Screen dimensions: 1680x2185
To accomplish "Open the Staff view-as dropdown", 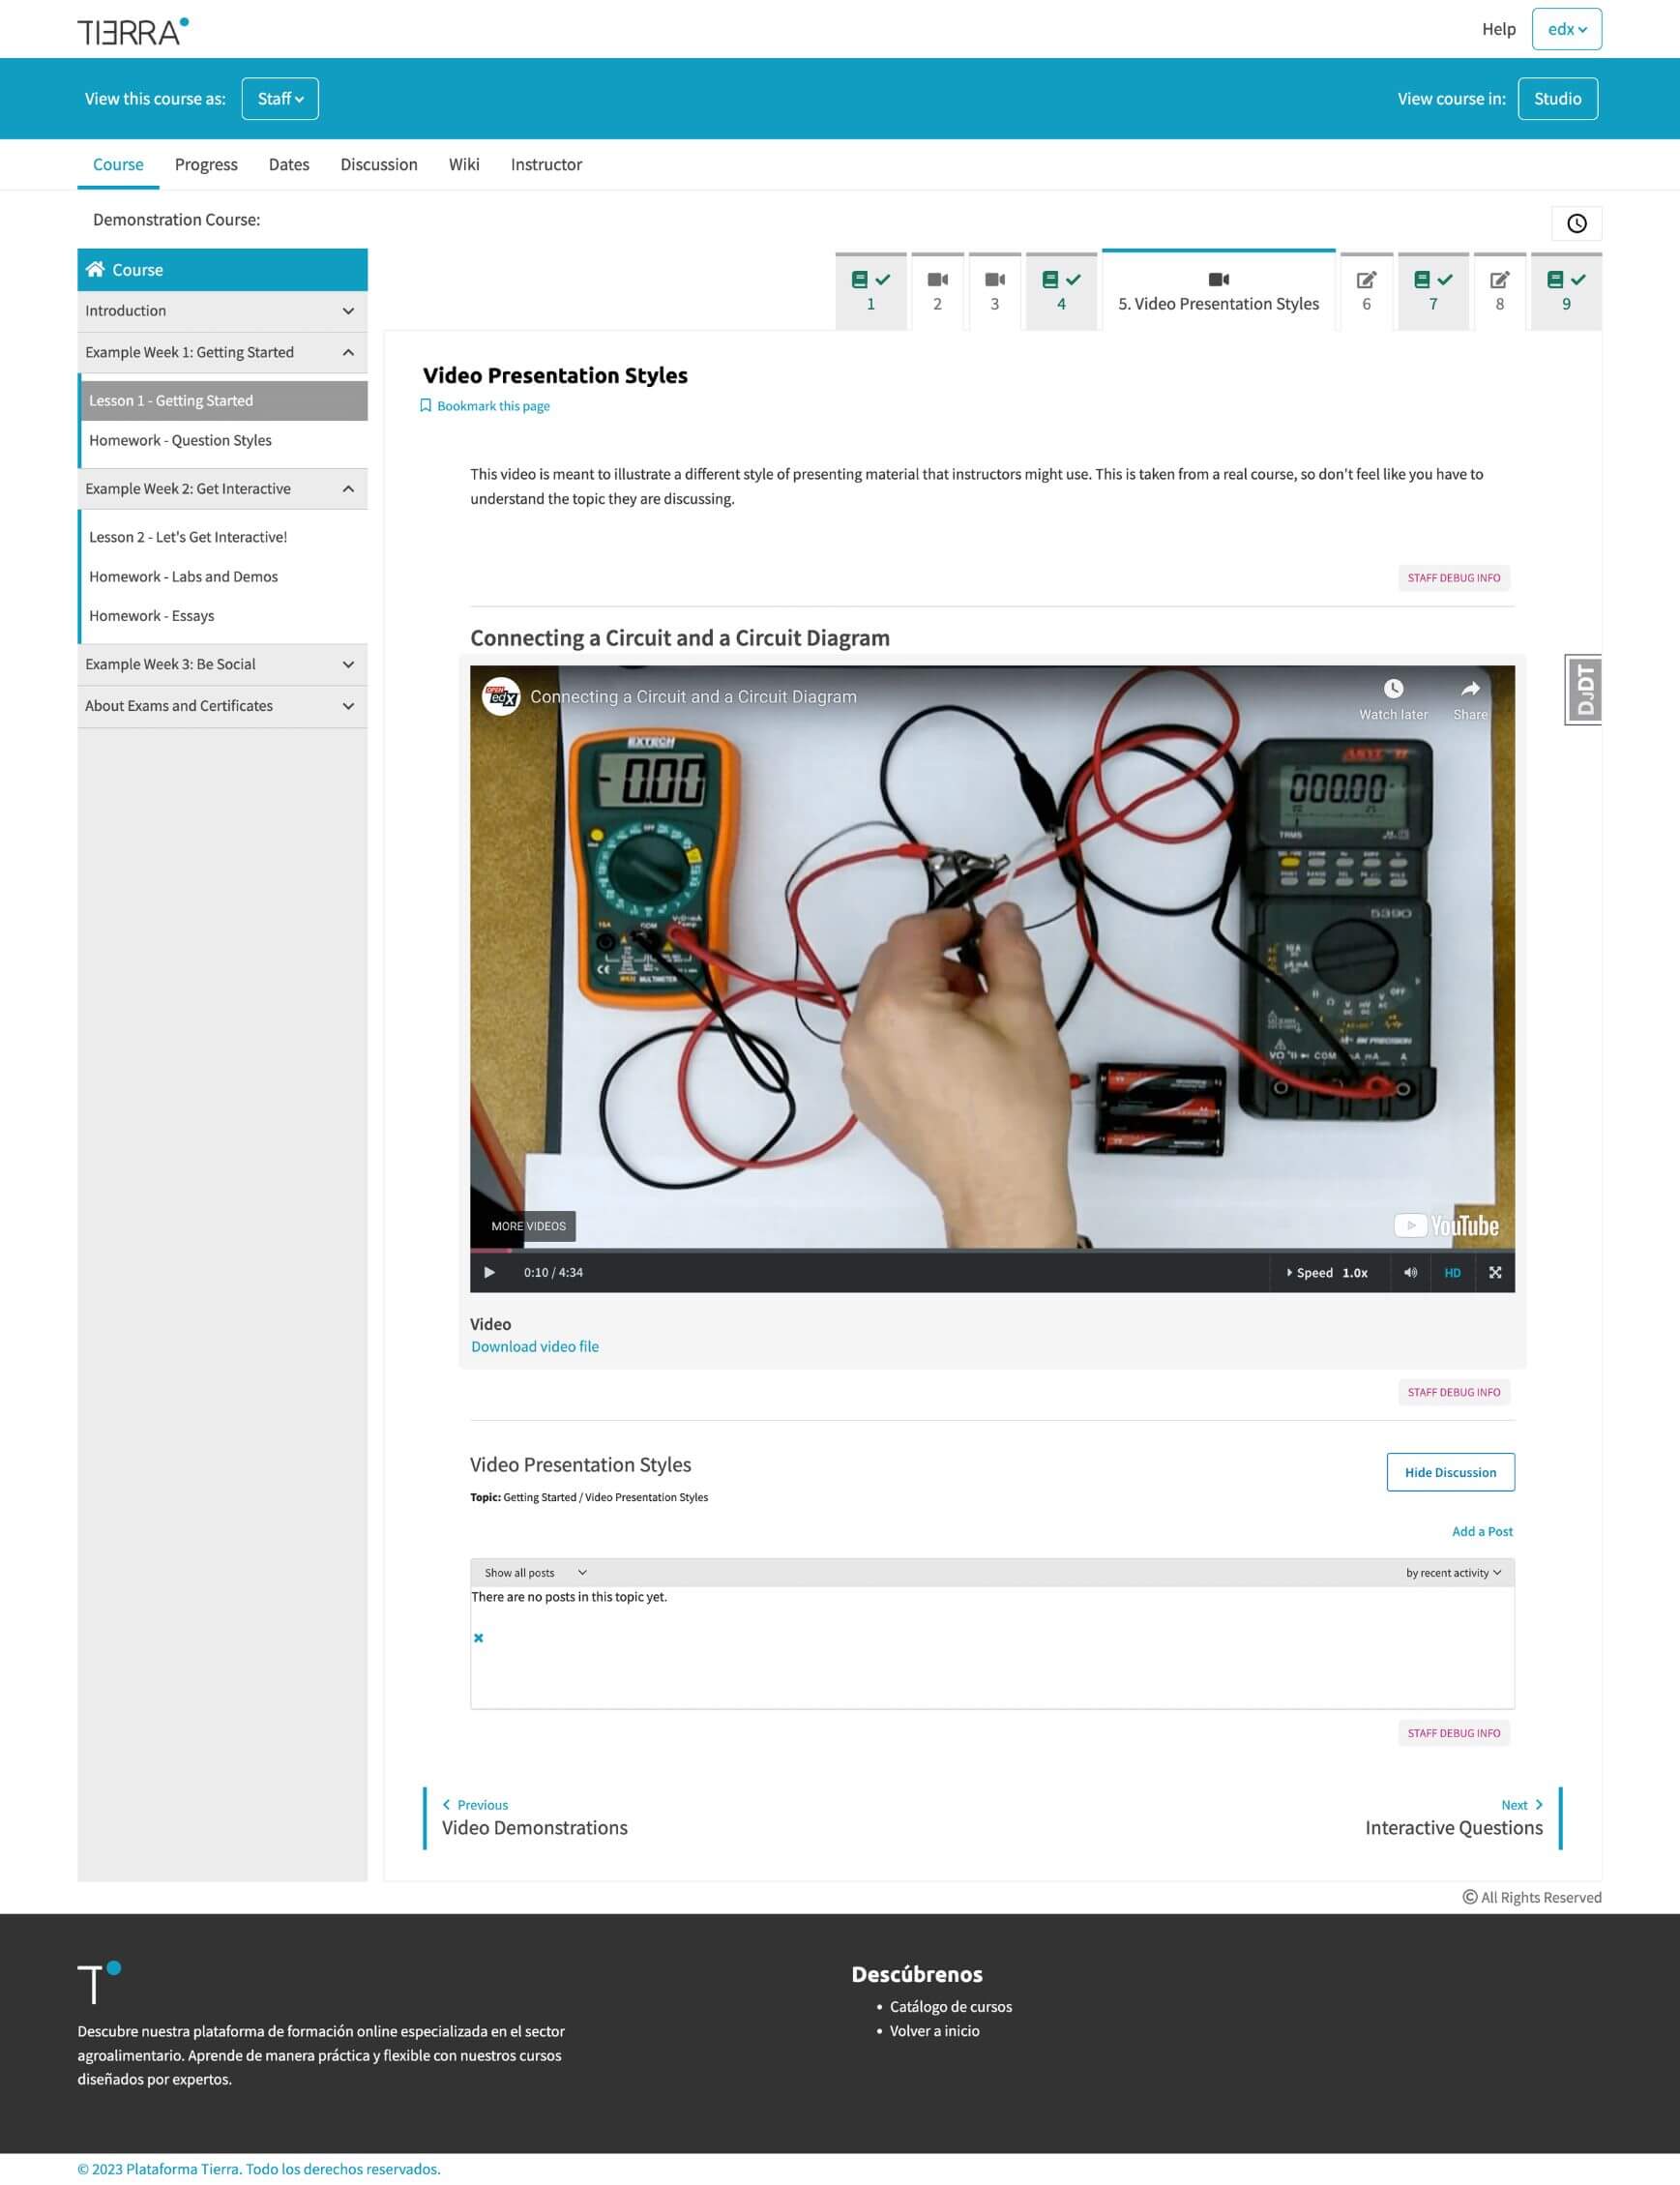I will click(280, 98).
